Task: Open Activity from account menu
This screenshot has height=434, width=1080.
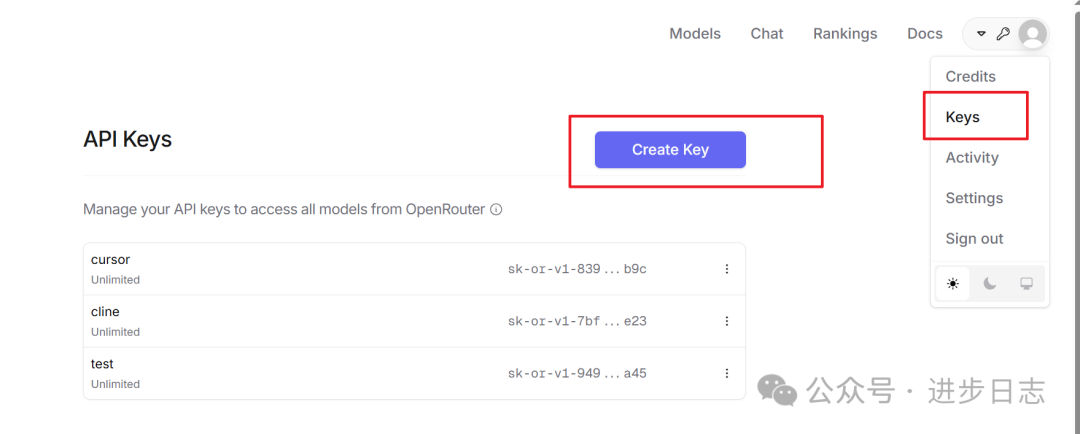Action: (x=972, y=158)
